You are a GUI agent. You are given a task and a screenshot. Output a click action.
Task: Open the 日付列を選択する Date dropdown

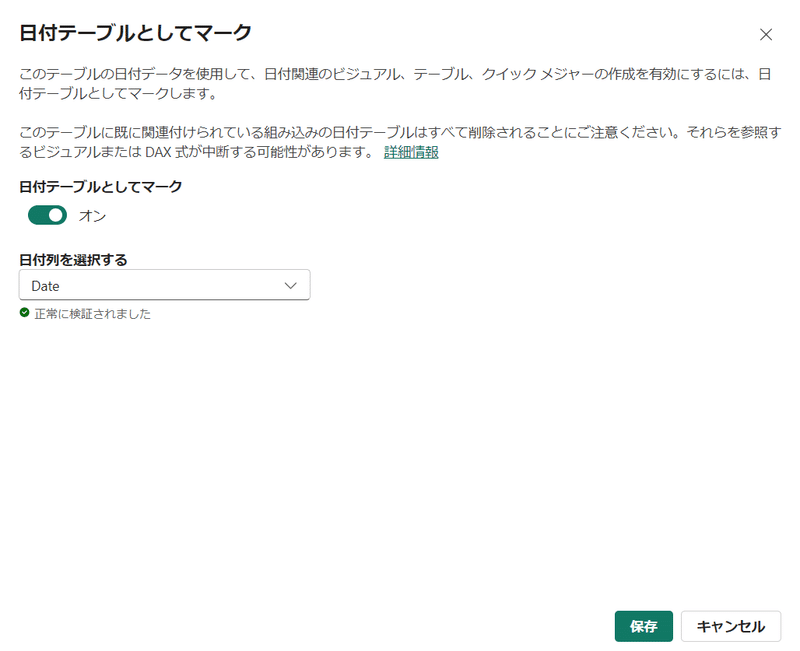164,285
